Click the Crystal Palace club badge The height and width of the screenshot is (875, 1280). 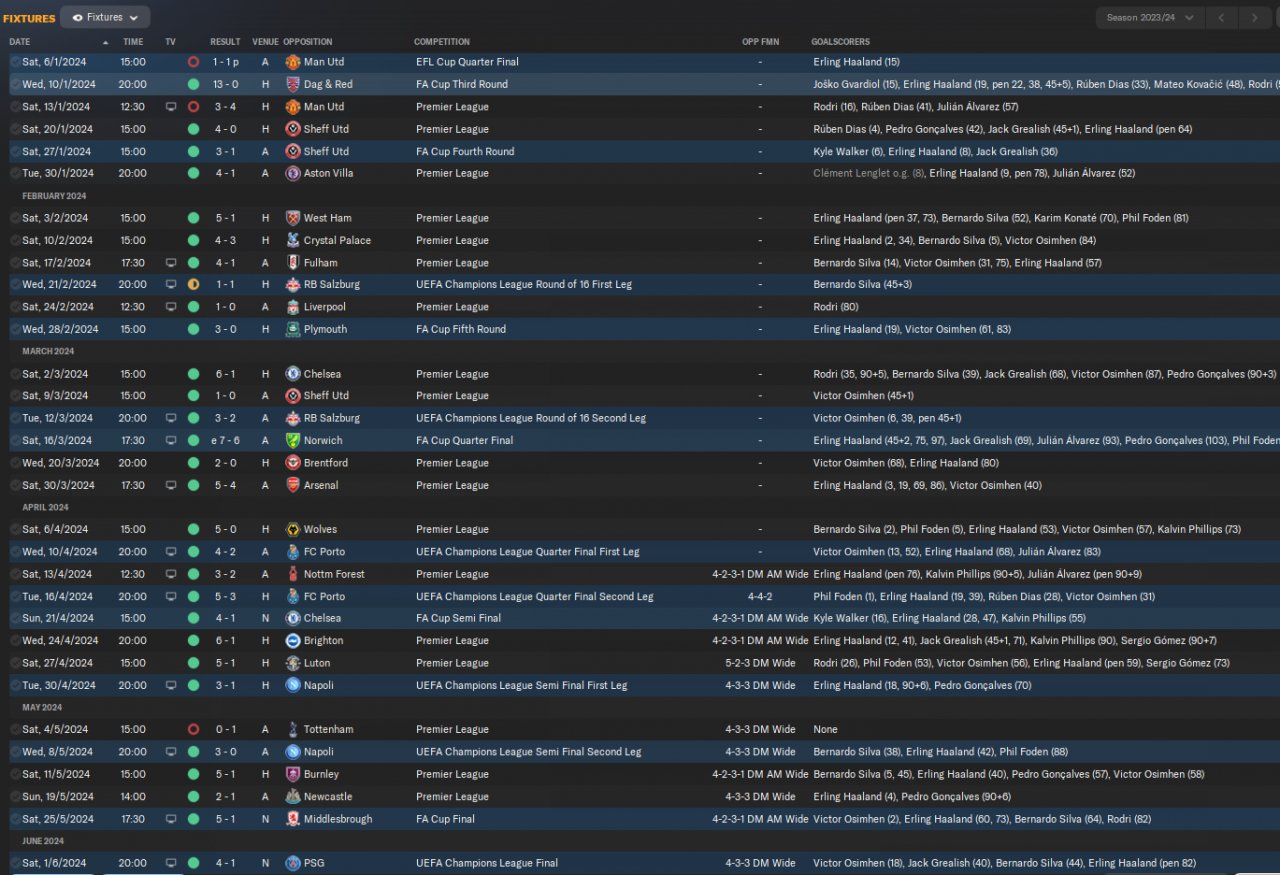[x=293, y=240]
